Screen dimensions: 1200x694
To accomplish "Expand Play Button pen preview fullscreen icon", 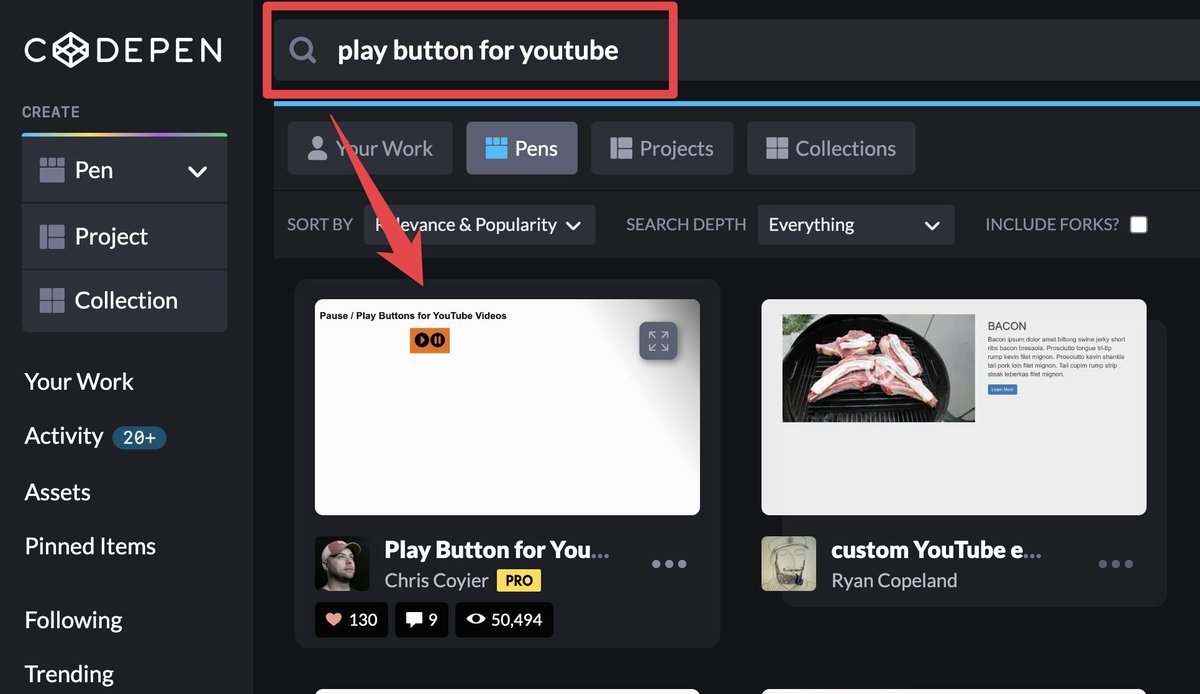I will (x=658, y=340).
